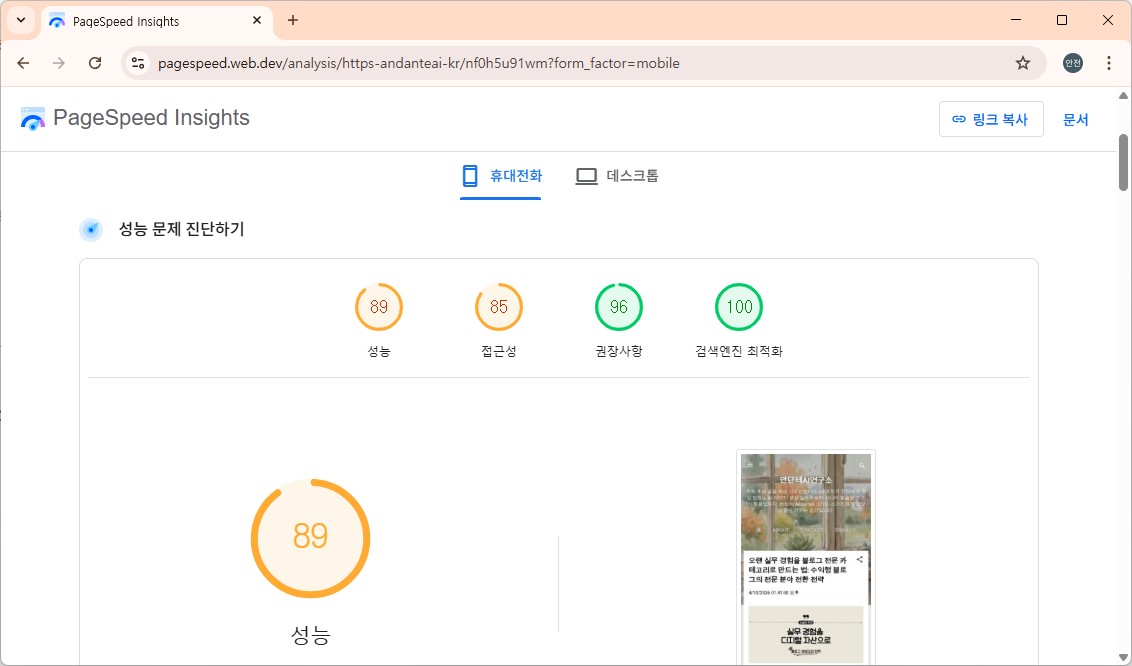Viewport: 1132px width, 666px height.
Task: Open the Chrome three-dot menu
Action: coord(1108,62)
